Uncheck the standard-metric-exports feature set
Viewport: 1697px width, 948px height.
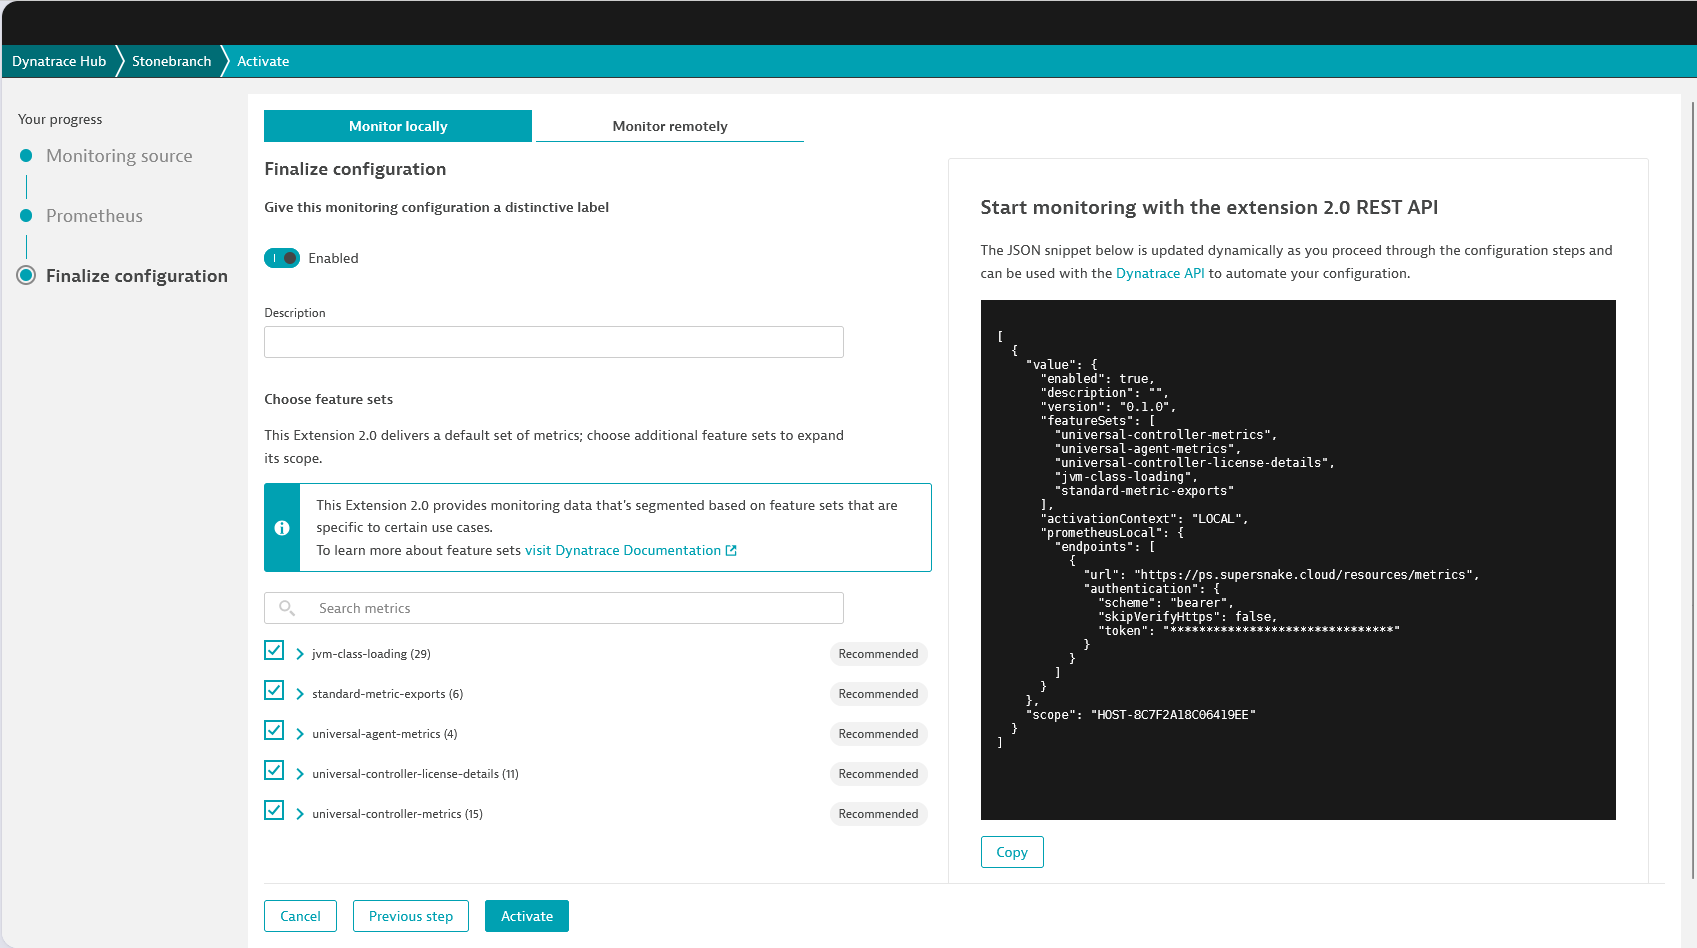pos(274,690)
